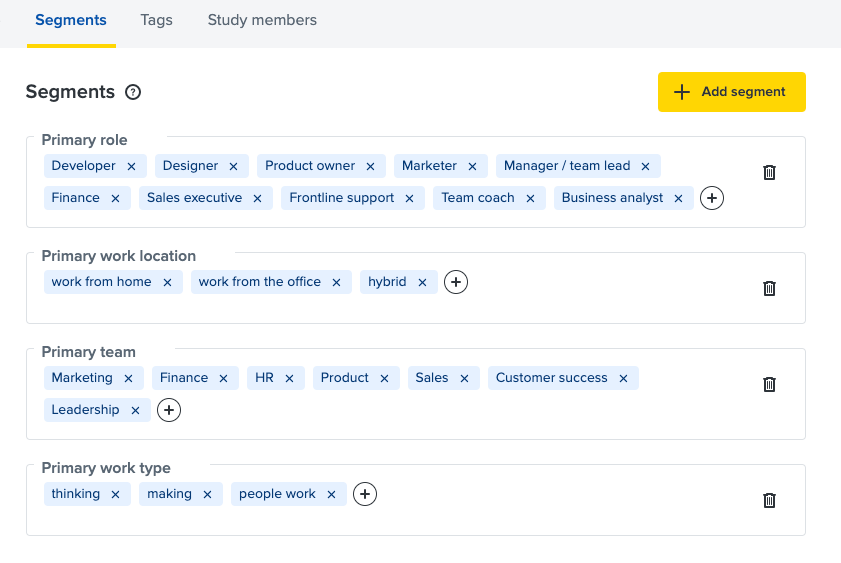Click the Customer success tag label
Screen dimensions: 841x563
(x=551, y=378)
